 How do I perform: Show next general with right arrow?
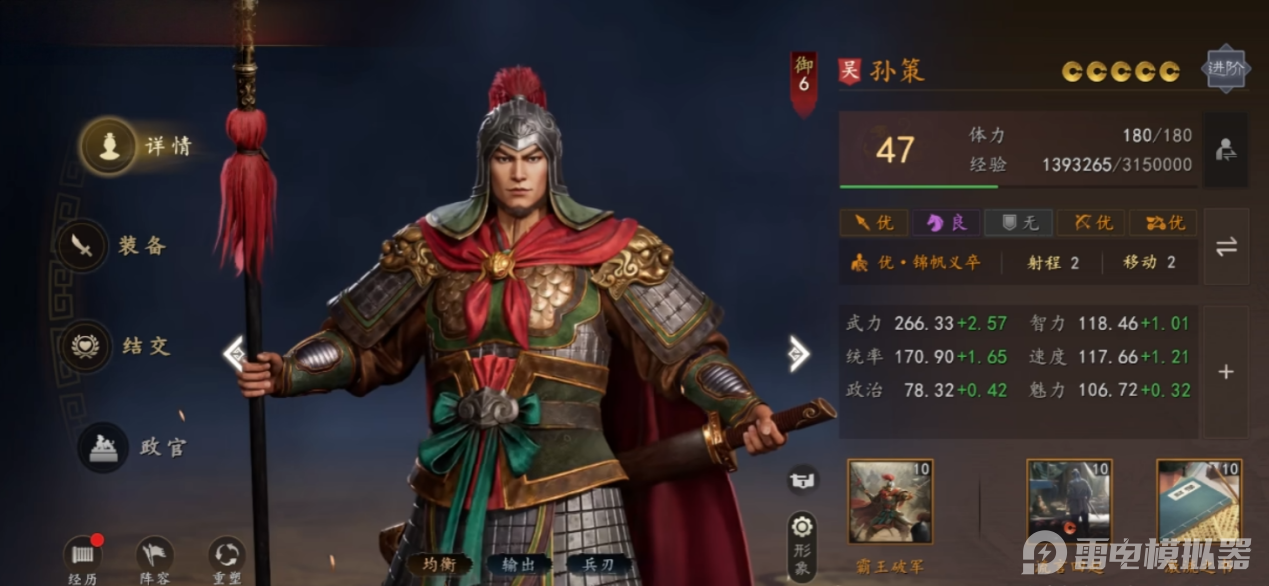tap(799, 353)
